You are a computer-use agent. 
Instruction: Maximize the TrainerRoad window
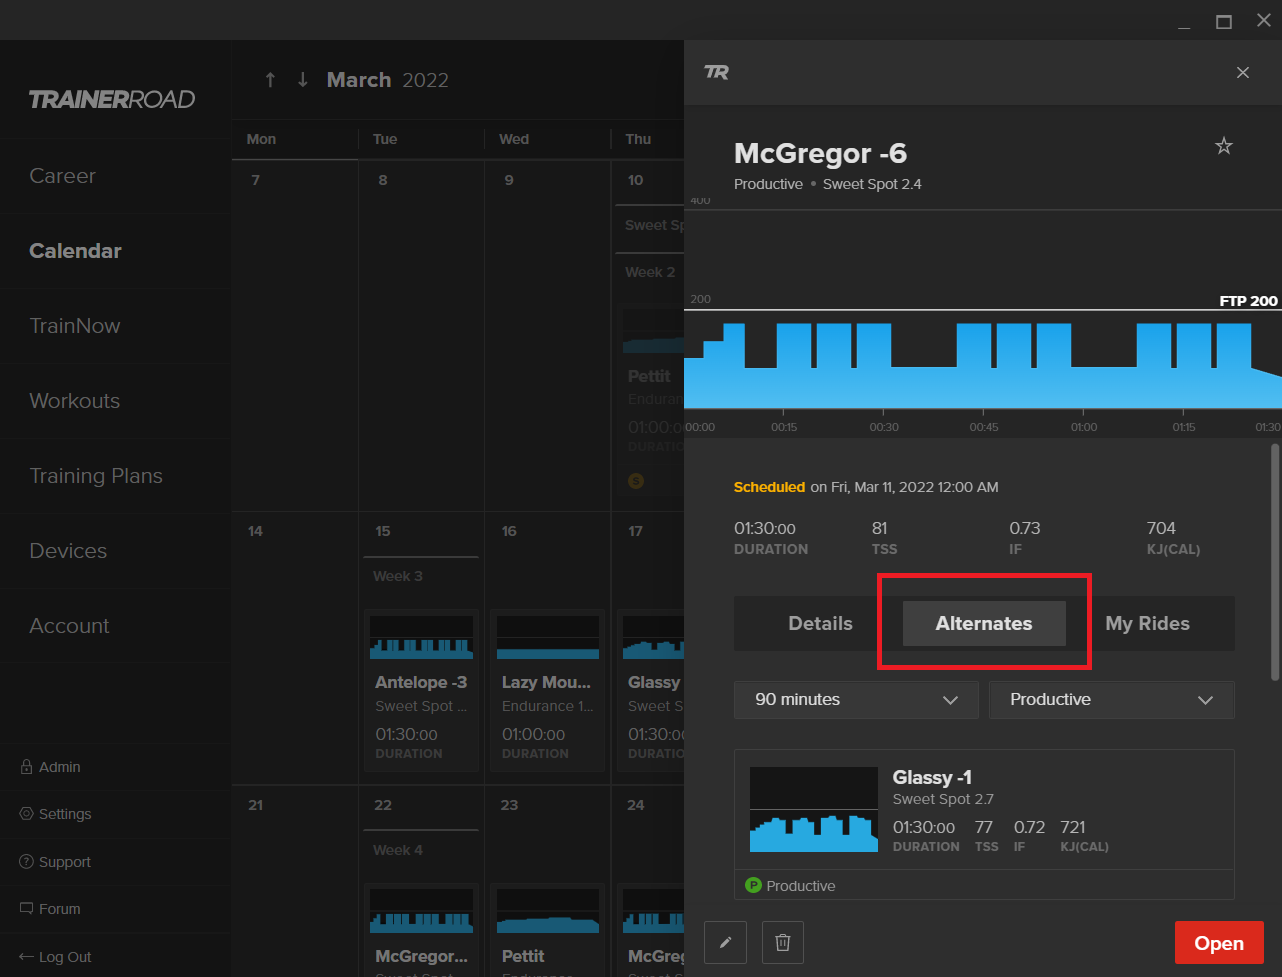(1224, 21)
